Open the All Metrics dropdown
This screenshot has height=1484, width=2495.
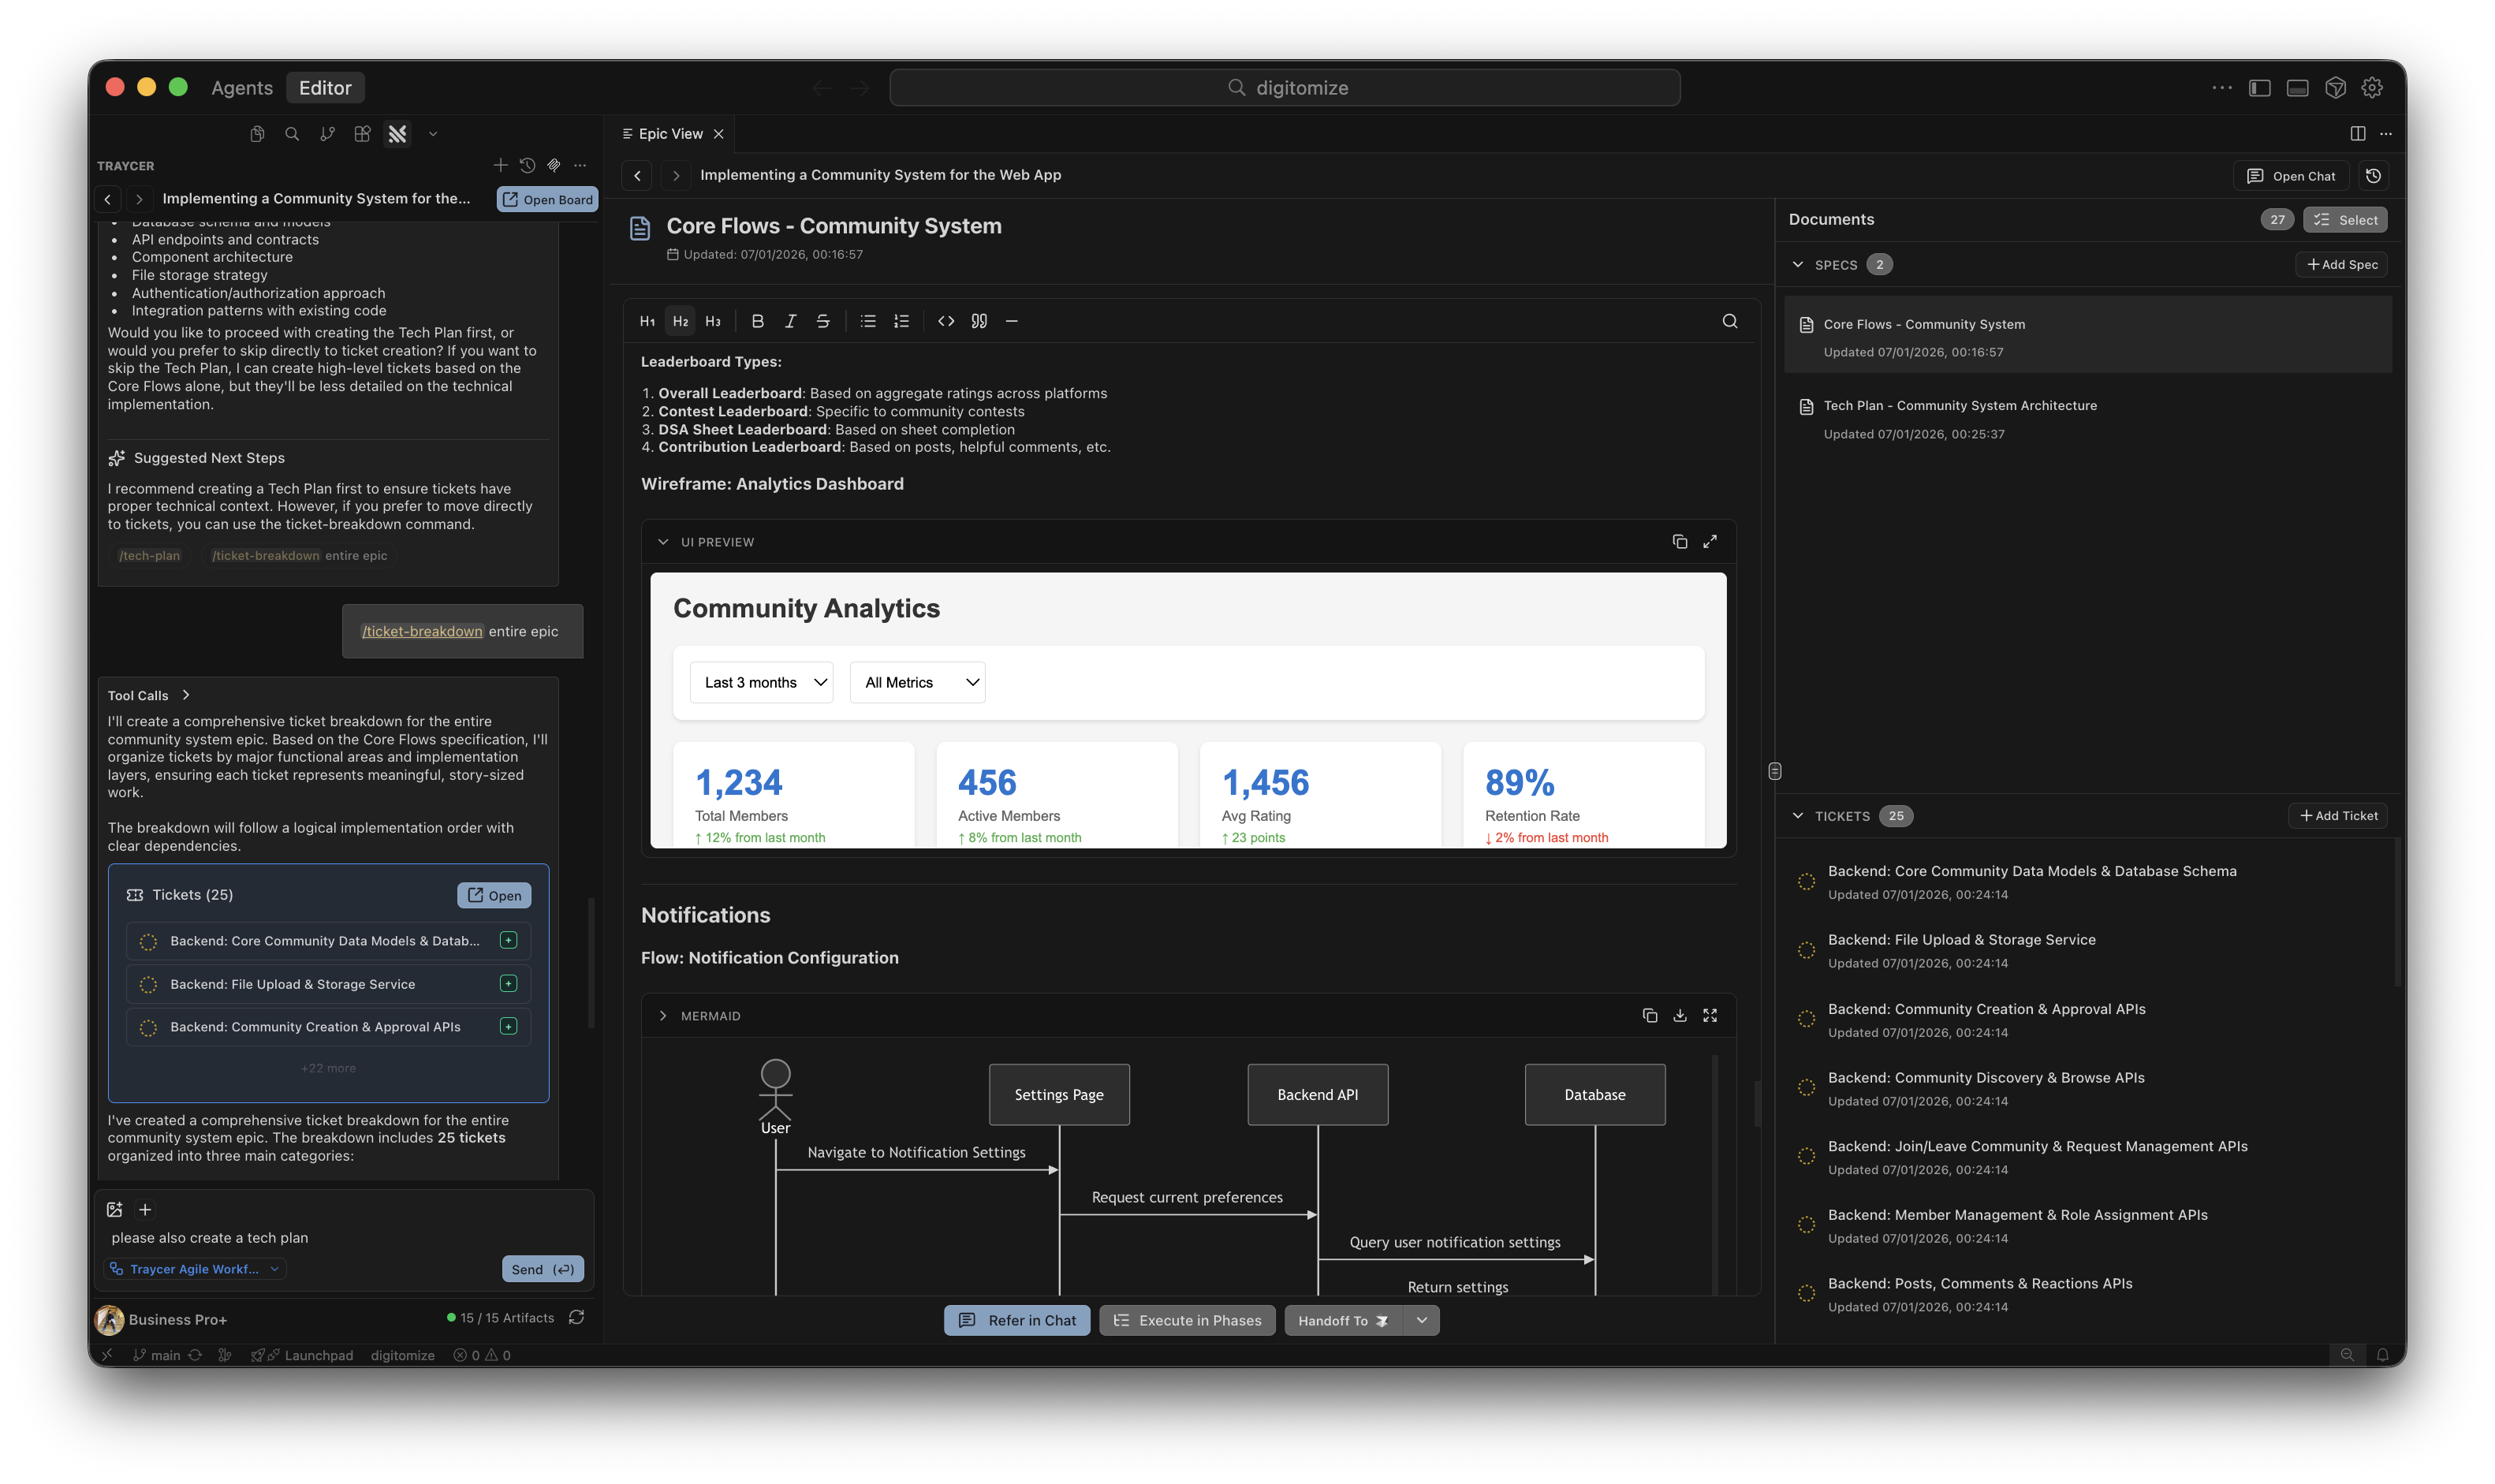pos(916,682)
